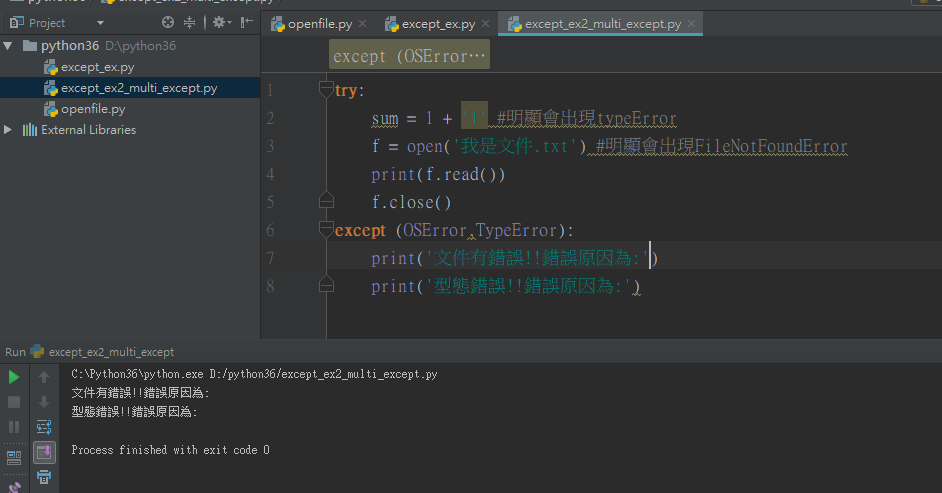This screenshot has width=942, height=493.
Task: Run the script with green play button
Action: pos(14,377)
